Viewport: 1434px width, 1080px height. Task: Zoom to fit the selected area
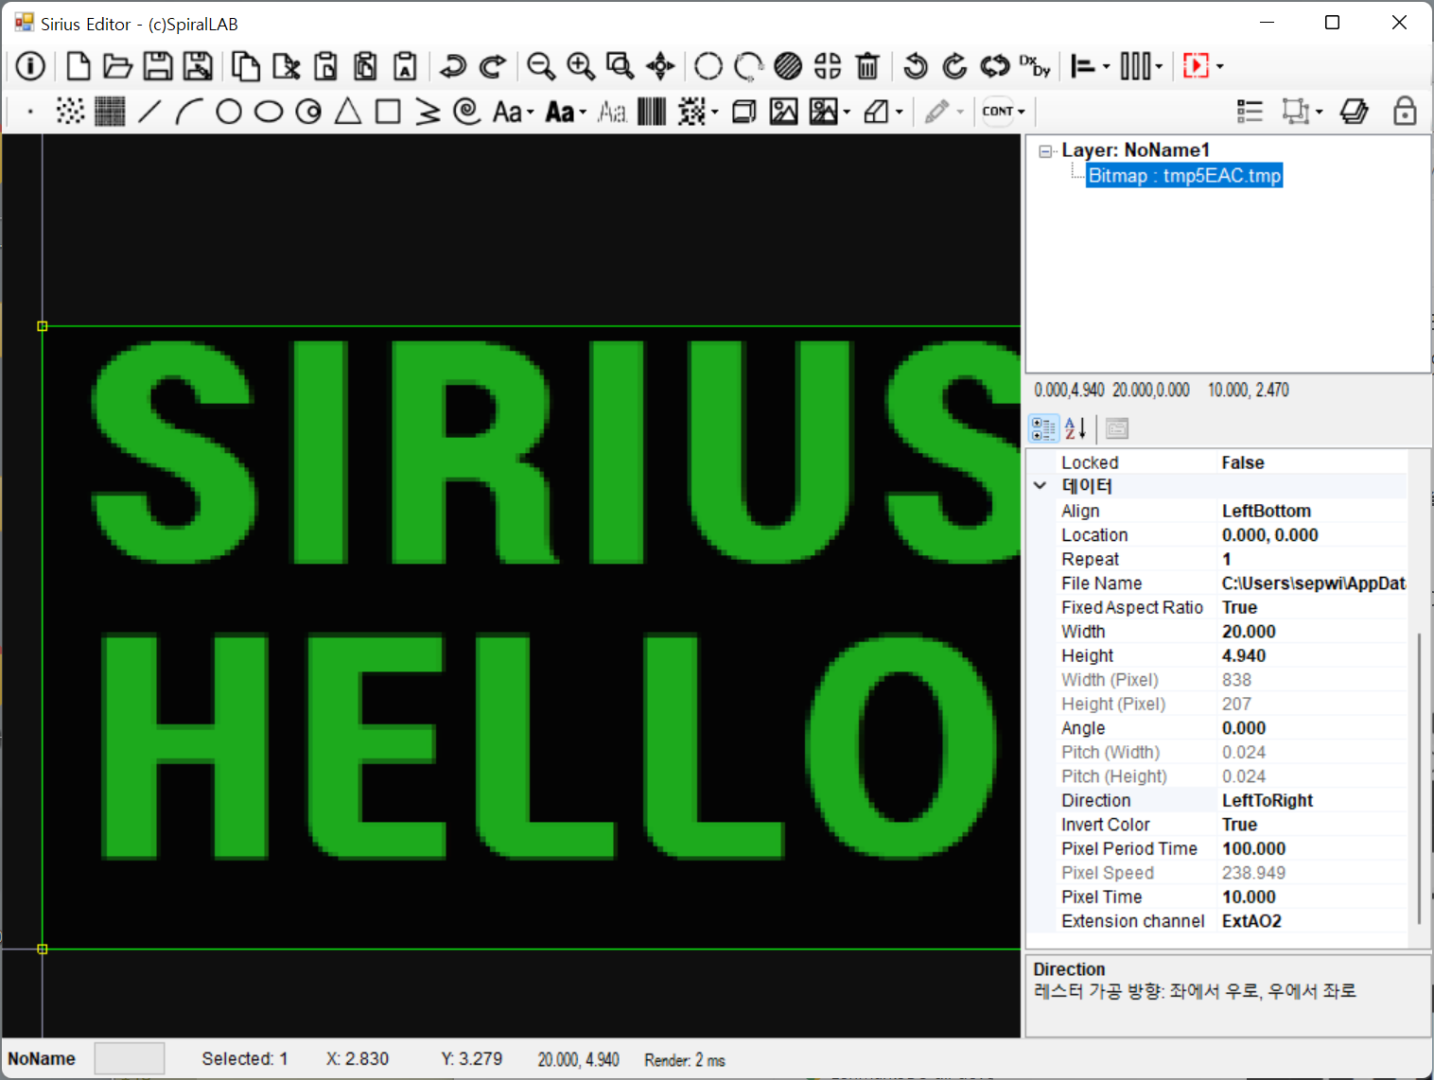620,66
